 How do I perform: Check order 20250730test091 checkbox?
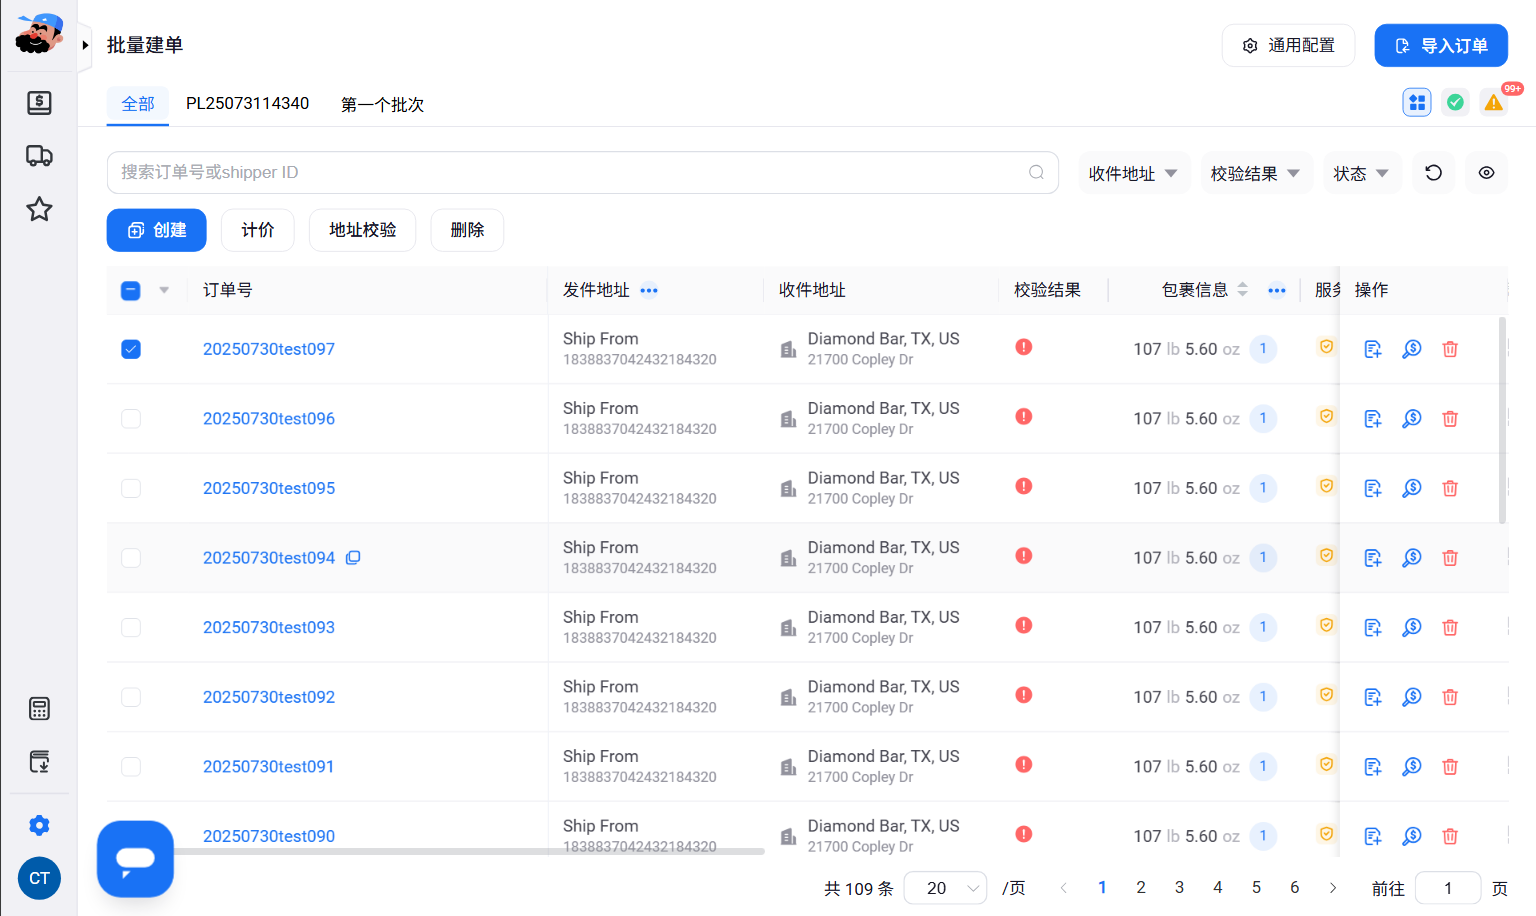(x=131, y=767)
